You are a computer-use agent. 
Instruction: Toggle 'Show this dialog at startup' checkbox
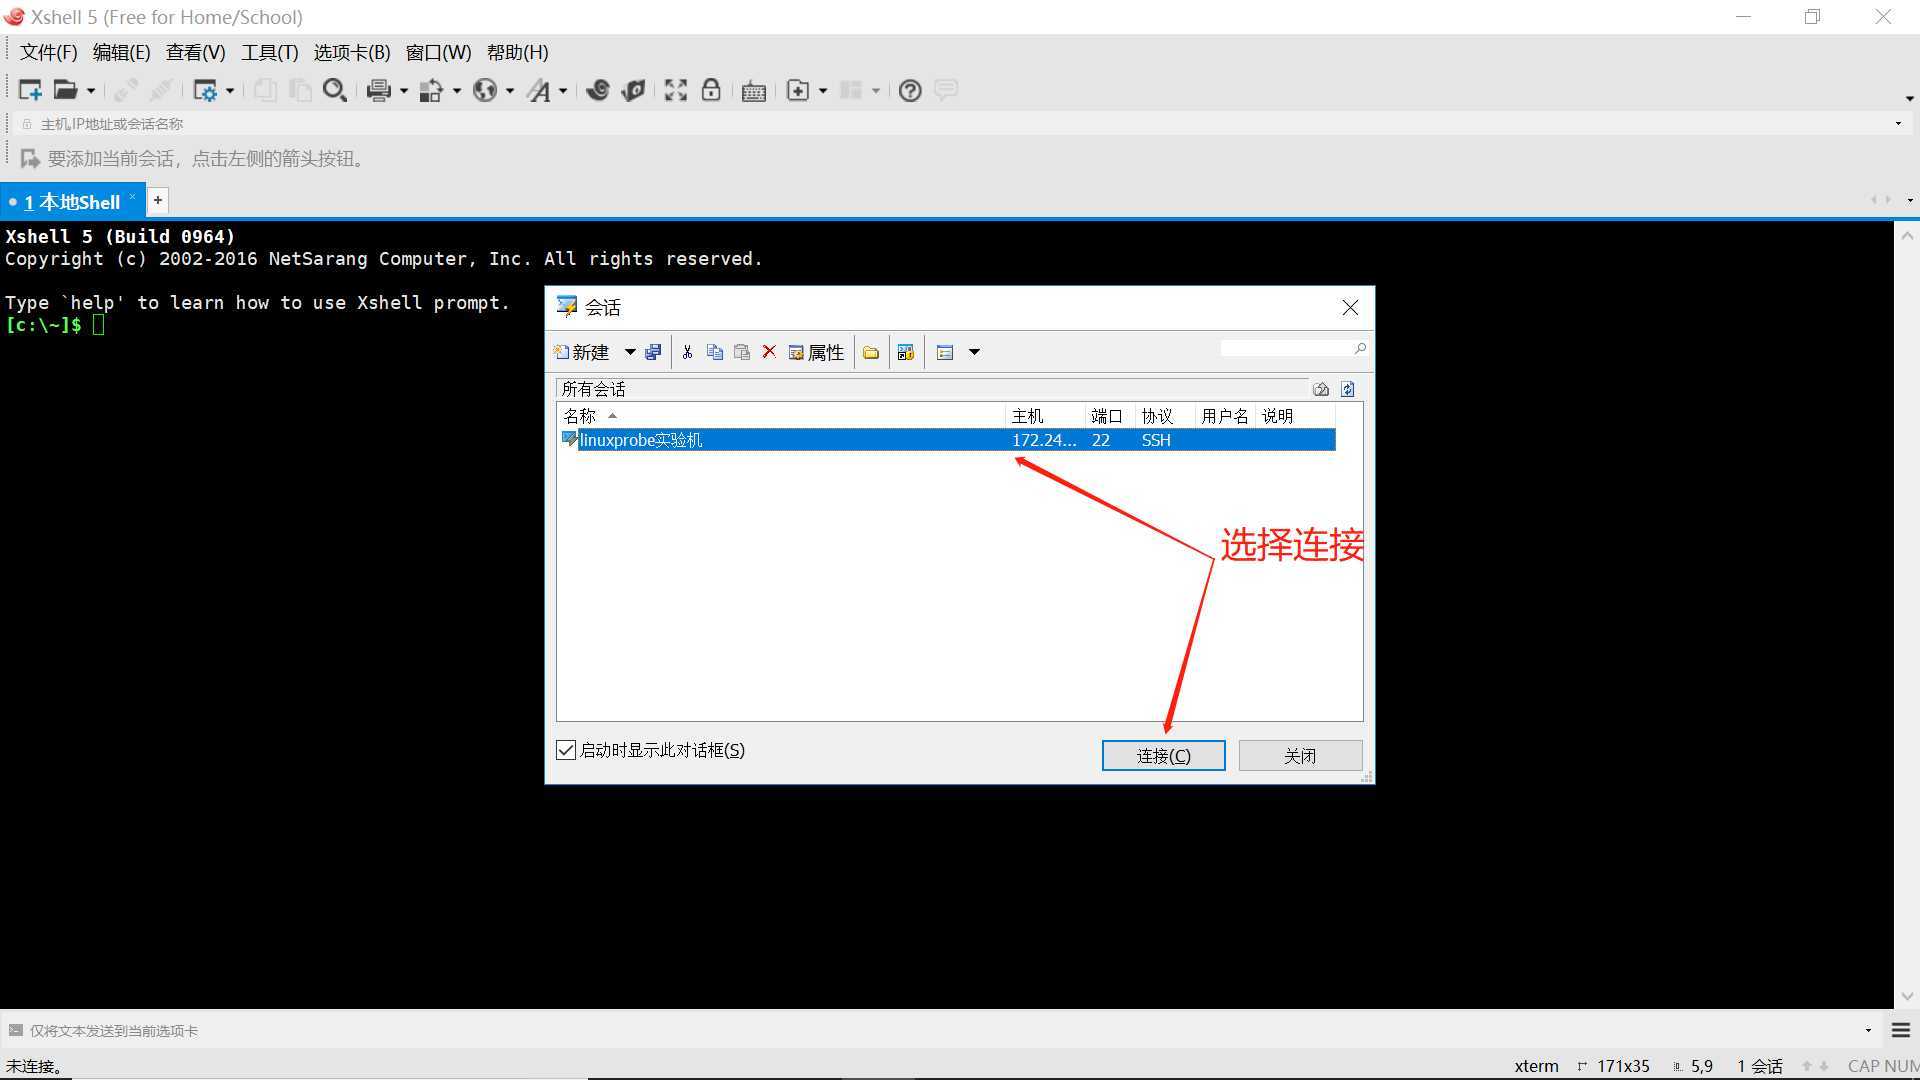click(566, 750)
